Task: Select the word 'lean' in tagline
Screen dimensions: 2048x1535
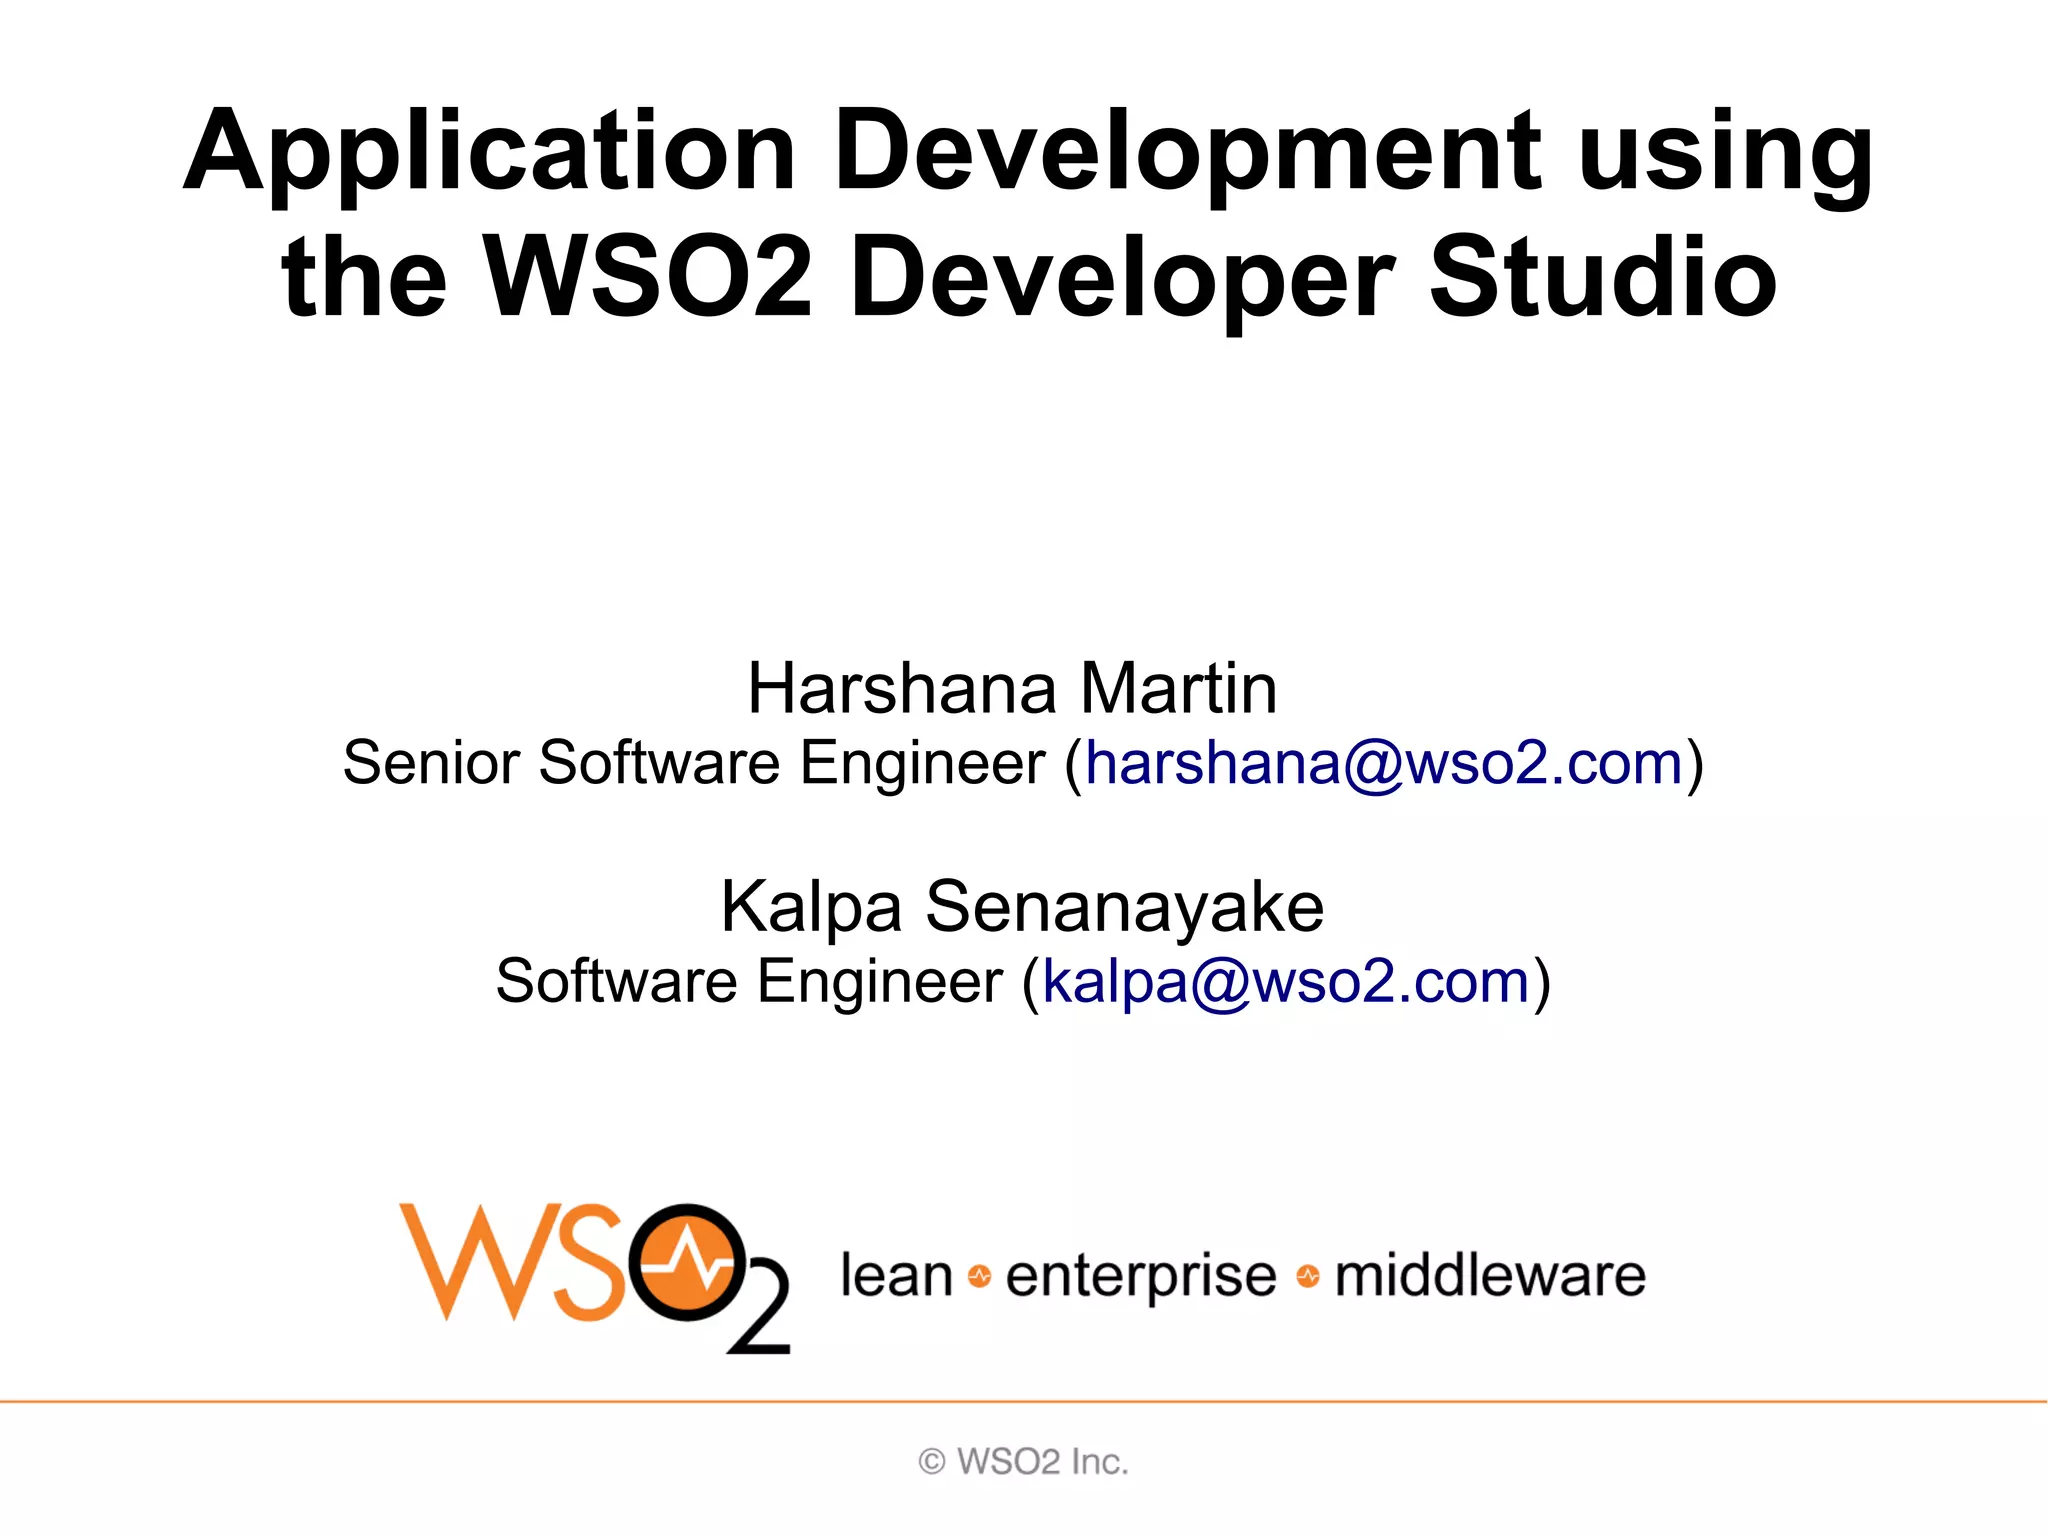Action: [x=896, y=1276]
